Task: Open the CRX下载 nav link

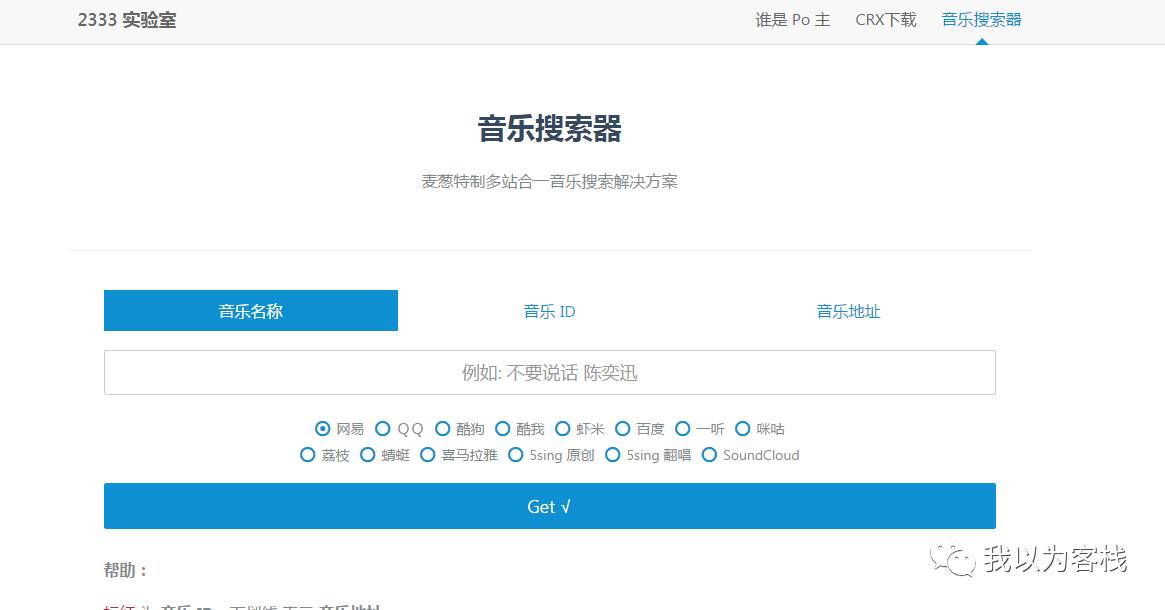Action: point(886,20)
